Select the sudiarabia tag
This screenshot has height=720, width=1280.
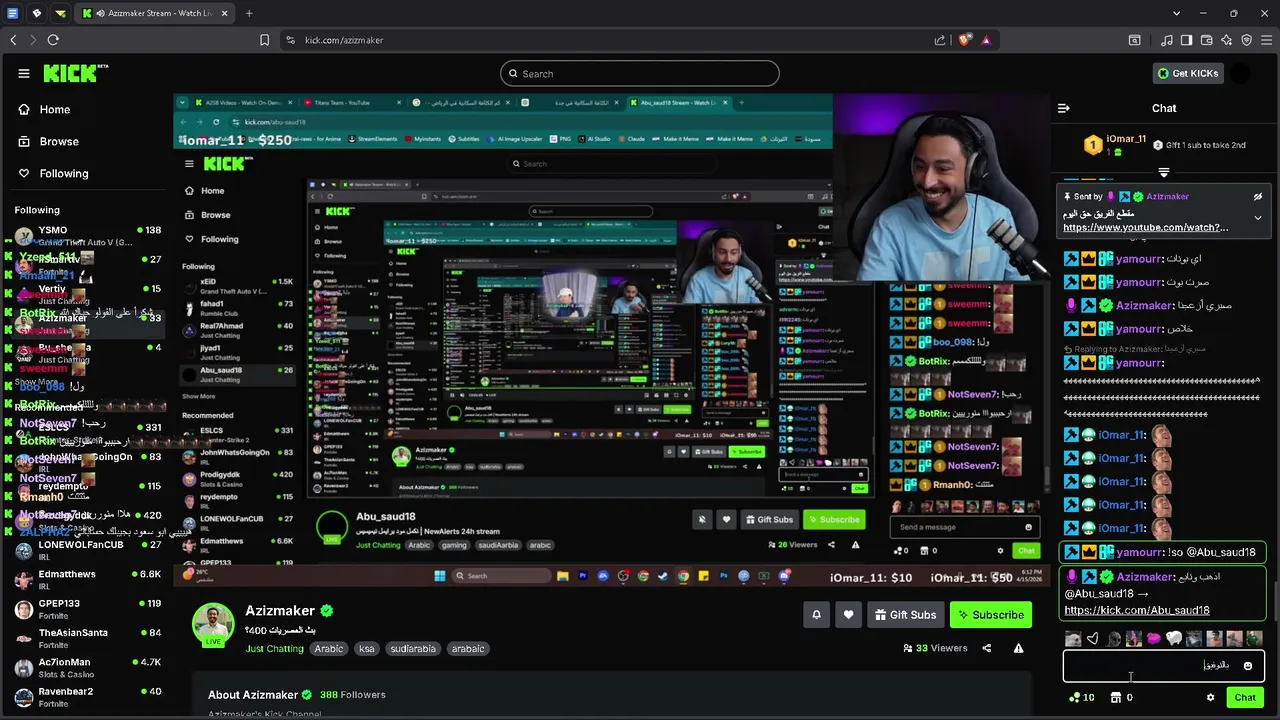(413, 649)
